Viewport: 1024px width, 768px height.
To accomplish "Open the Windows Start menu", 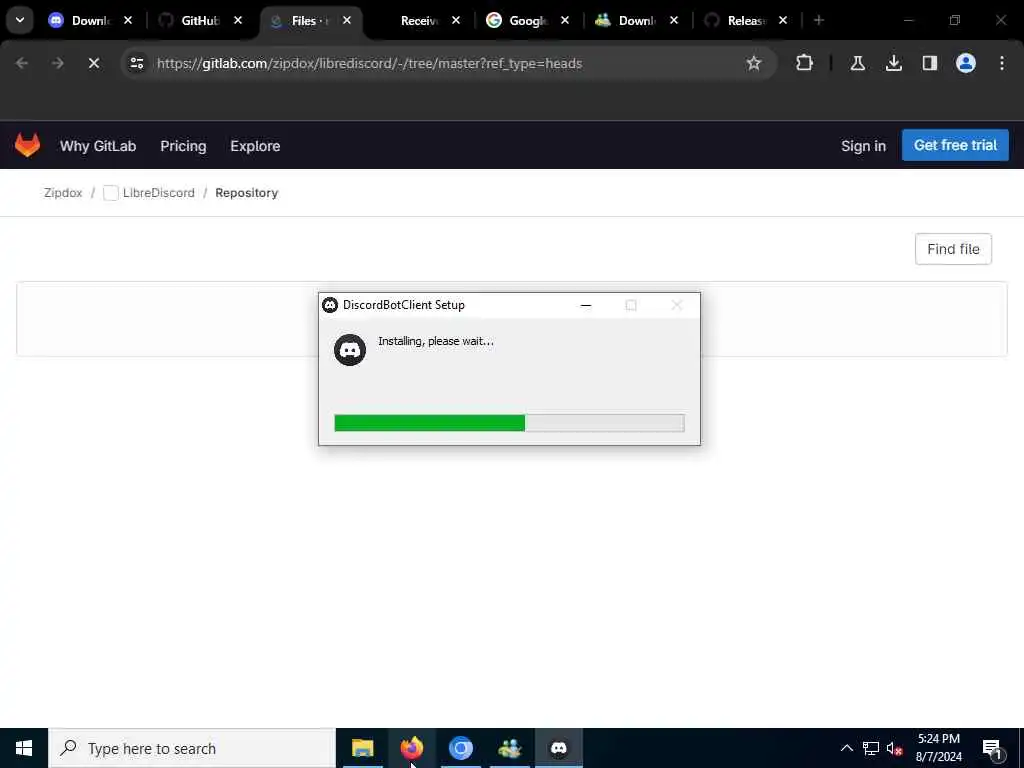I will pyautogui.click(x=24, y=748).
